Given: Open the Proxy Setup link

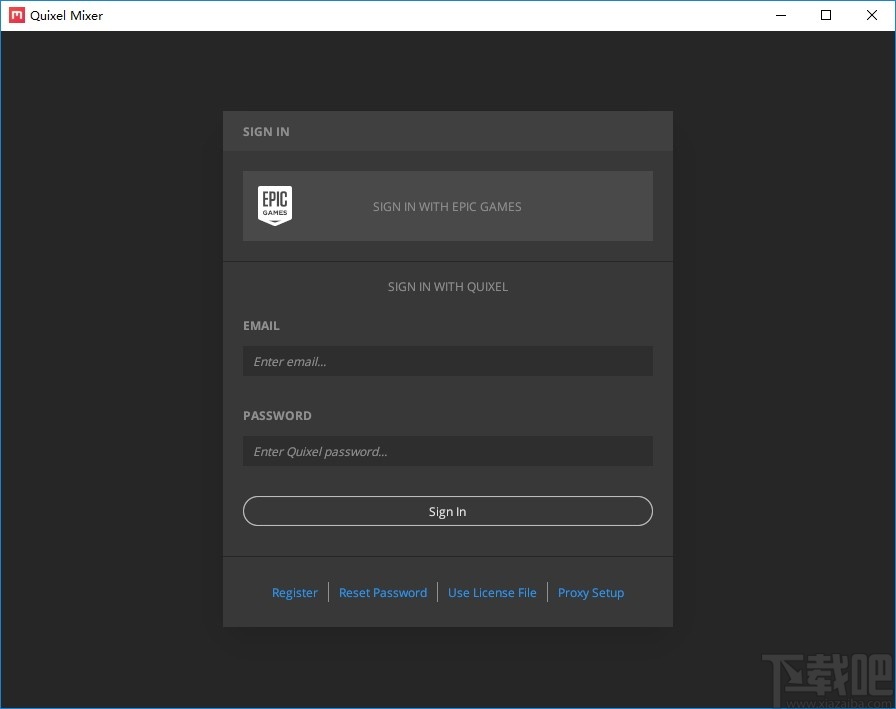Looking at the screenshot, I should click(591, 592).
